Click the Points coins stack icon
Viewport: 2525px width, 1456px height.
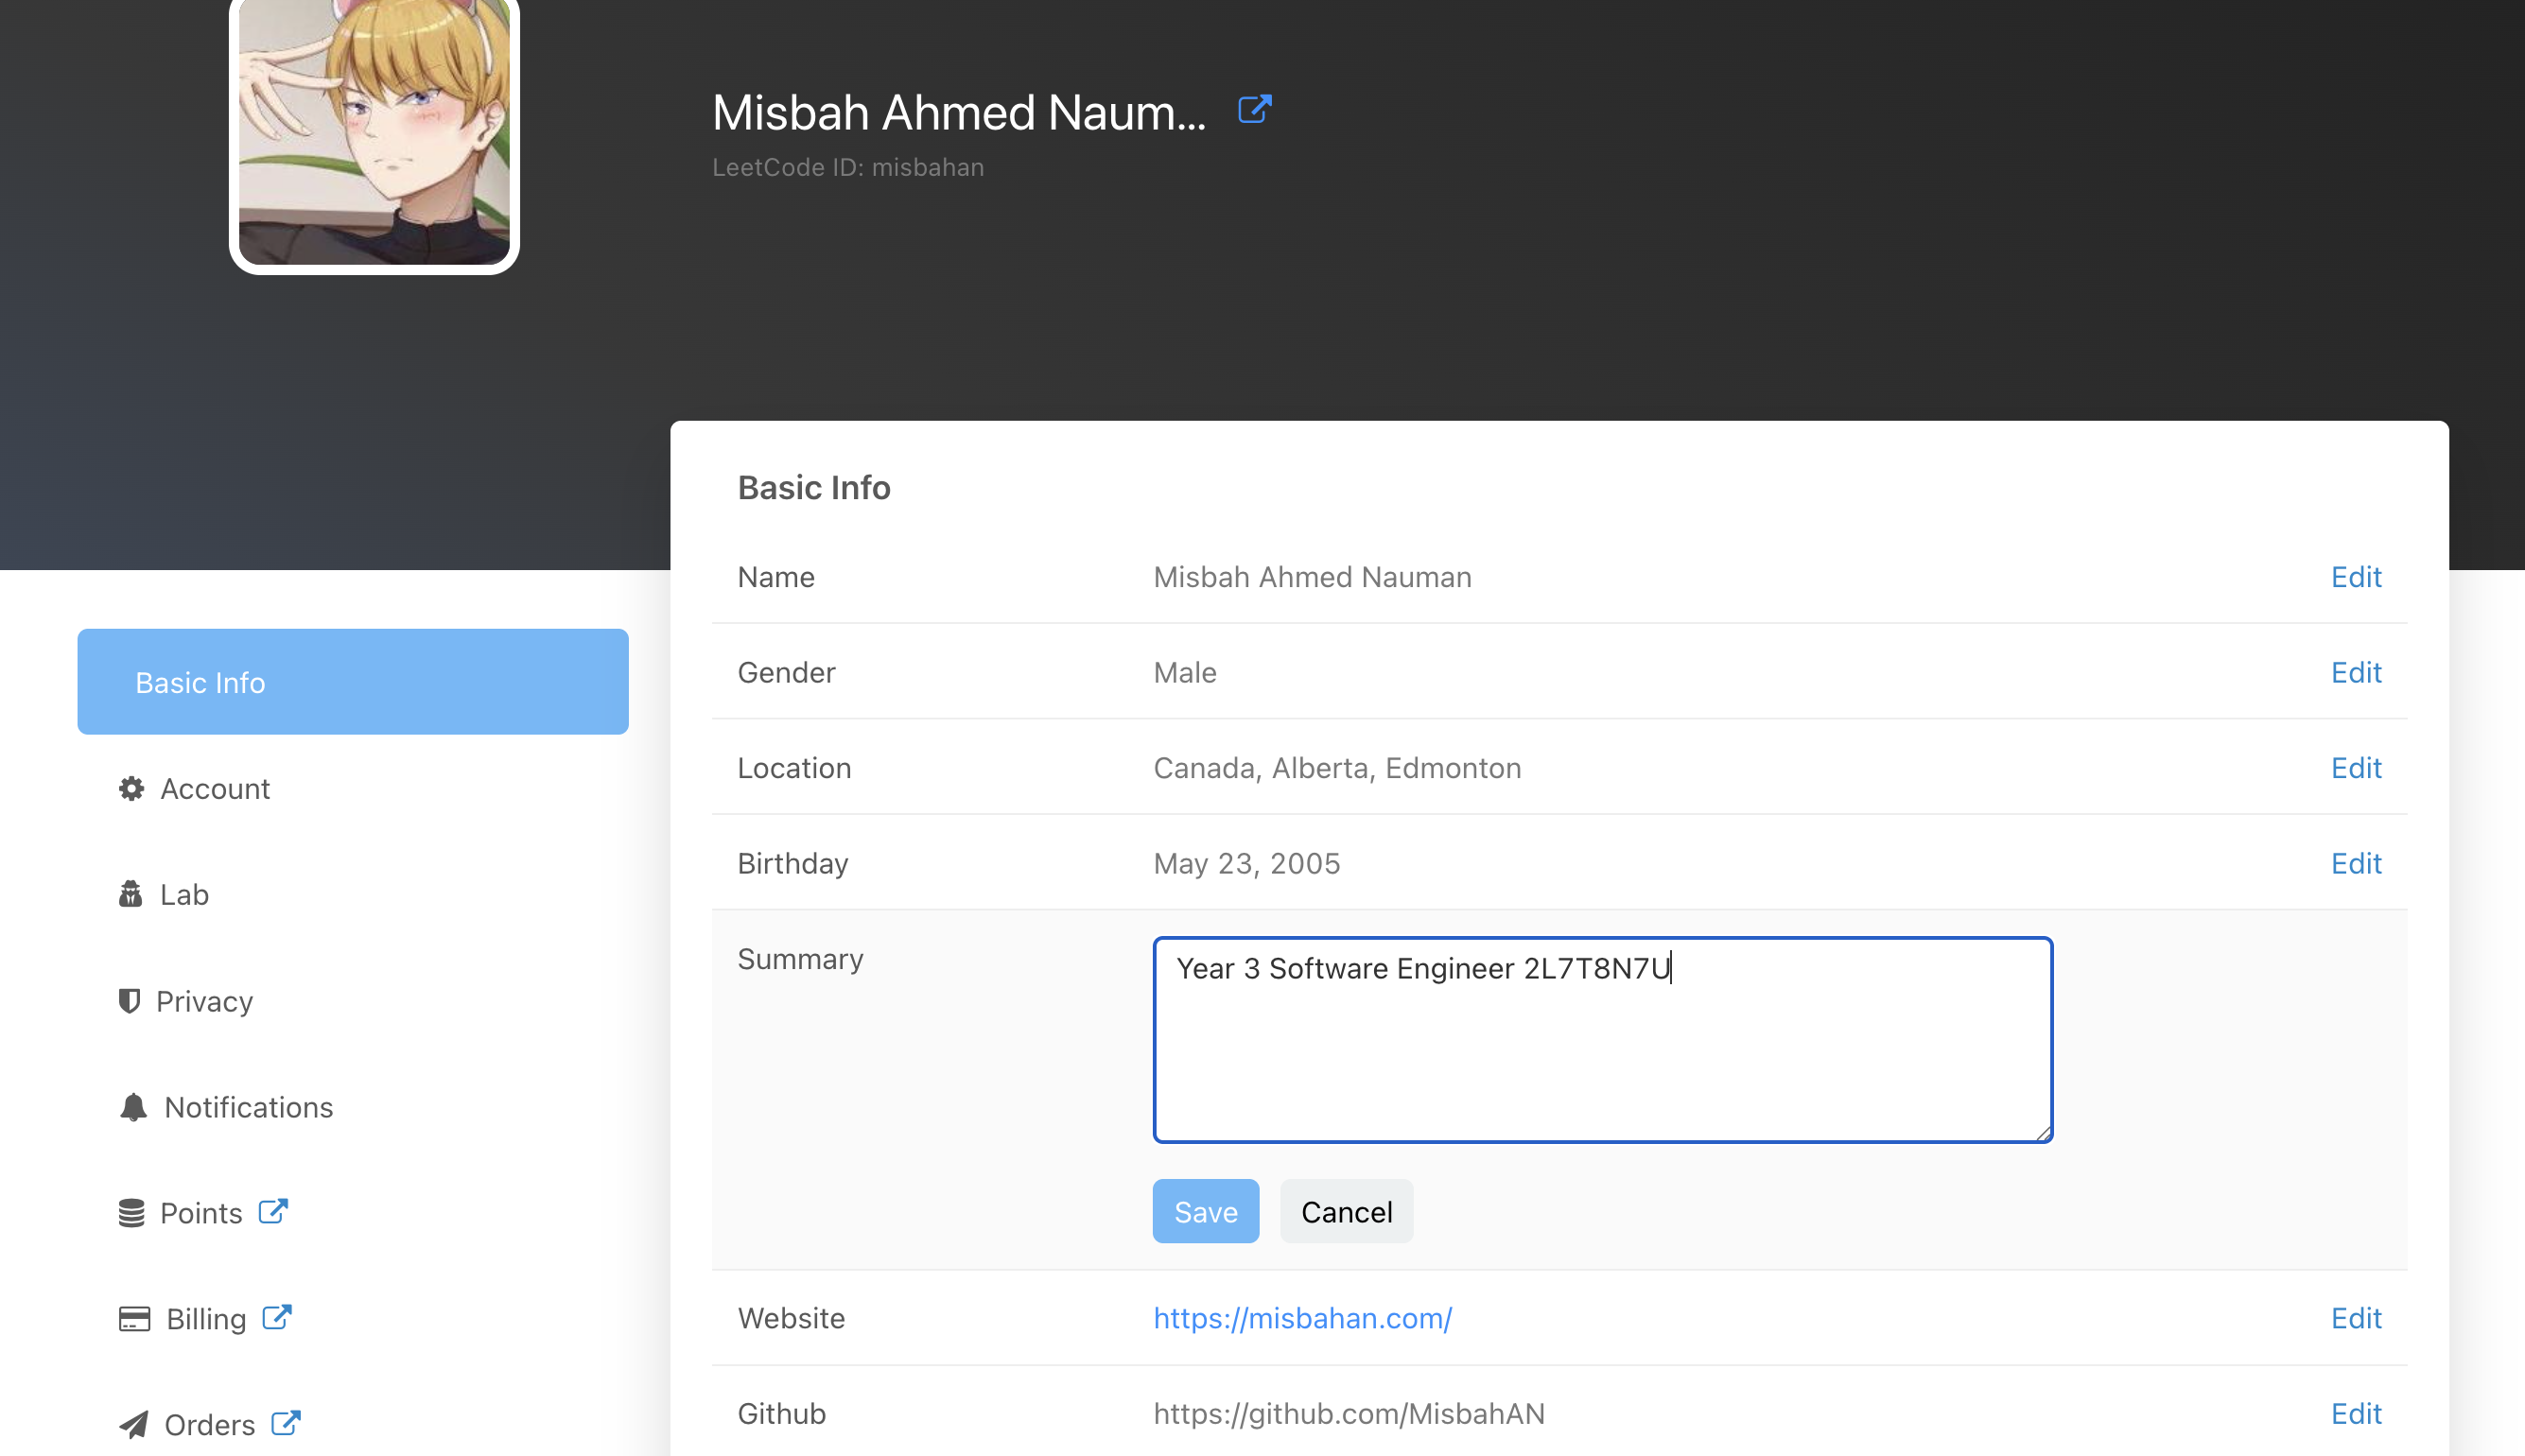(131, 1213)
